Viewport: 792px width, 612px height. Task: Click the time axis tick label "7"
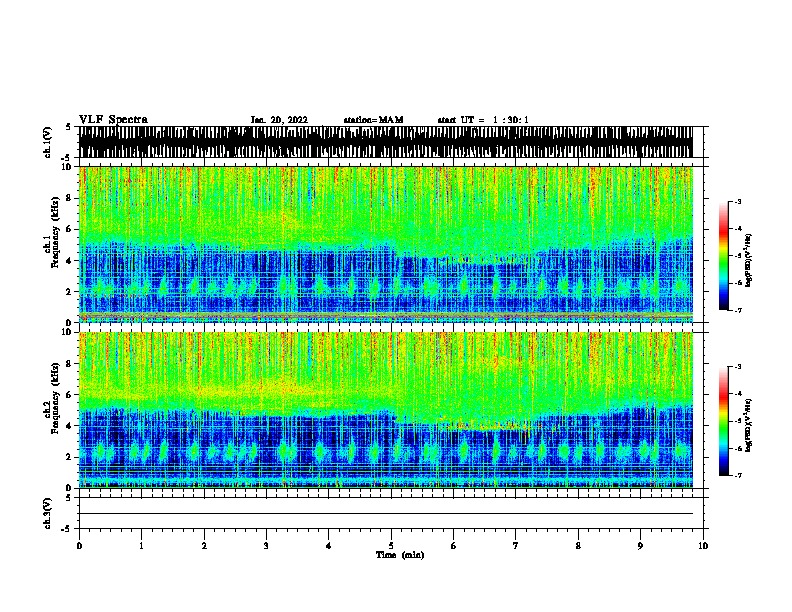[x=516, y=546]
